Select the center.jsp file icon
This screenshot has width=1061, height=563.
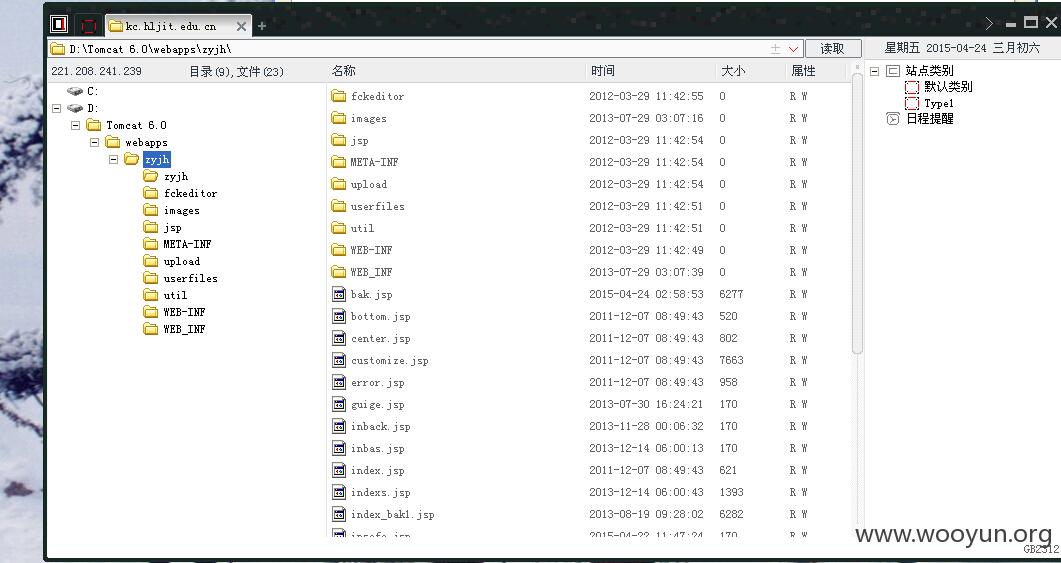339,338
